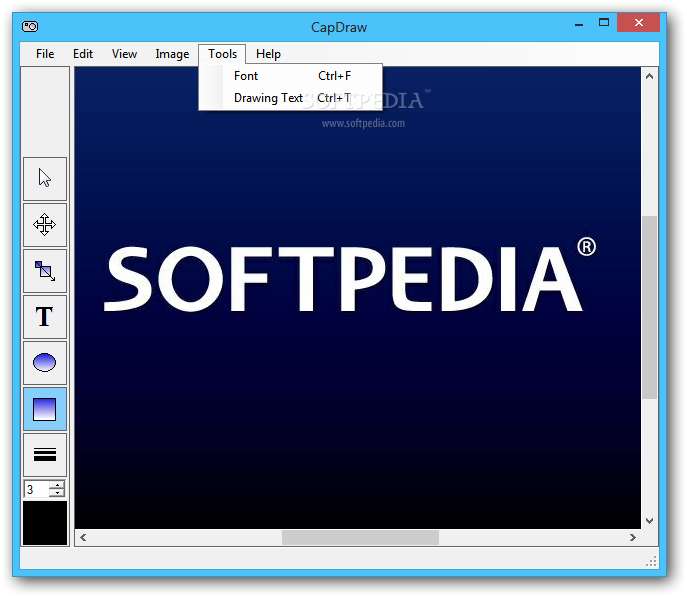Open the black color swatch
Viewport: 687px width, 597px height.
[x=45, y=523]
